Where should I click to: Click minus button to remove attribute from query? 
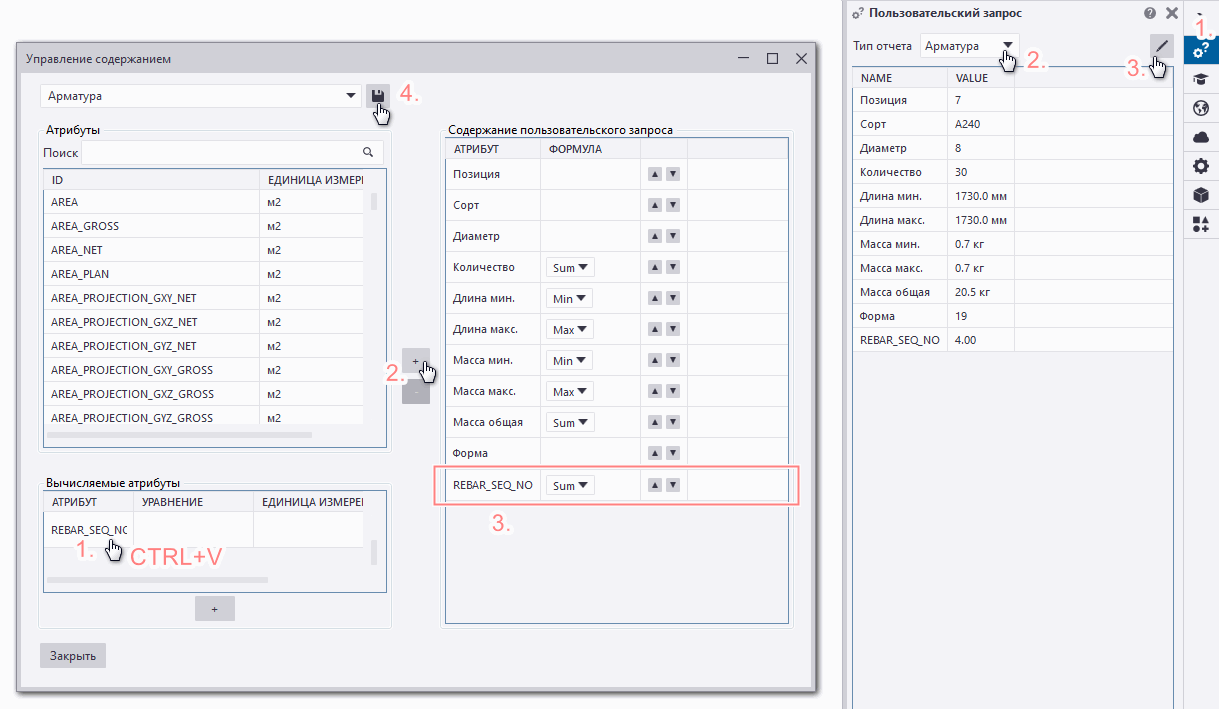416,391
